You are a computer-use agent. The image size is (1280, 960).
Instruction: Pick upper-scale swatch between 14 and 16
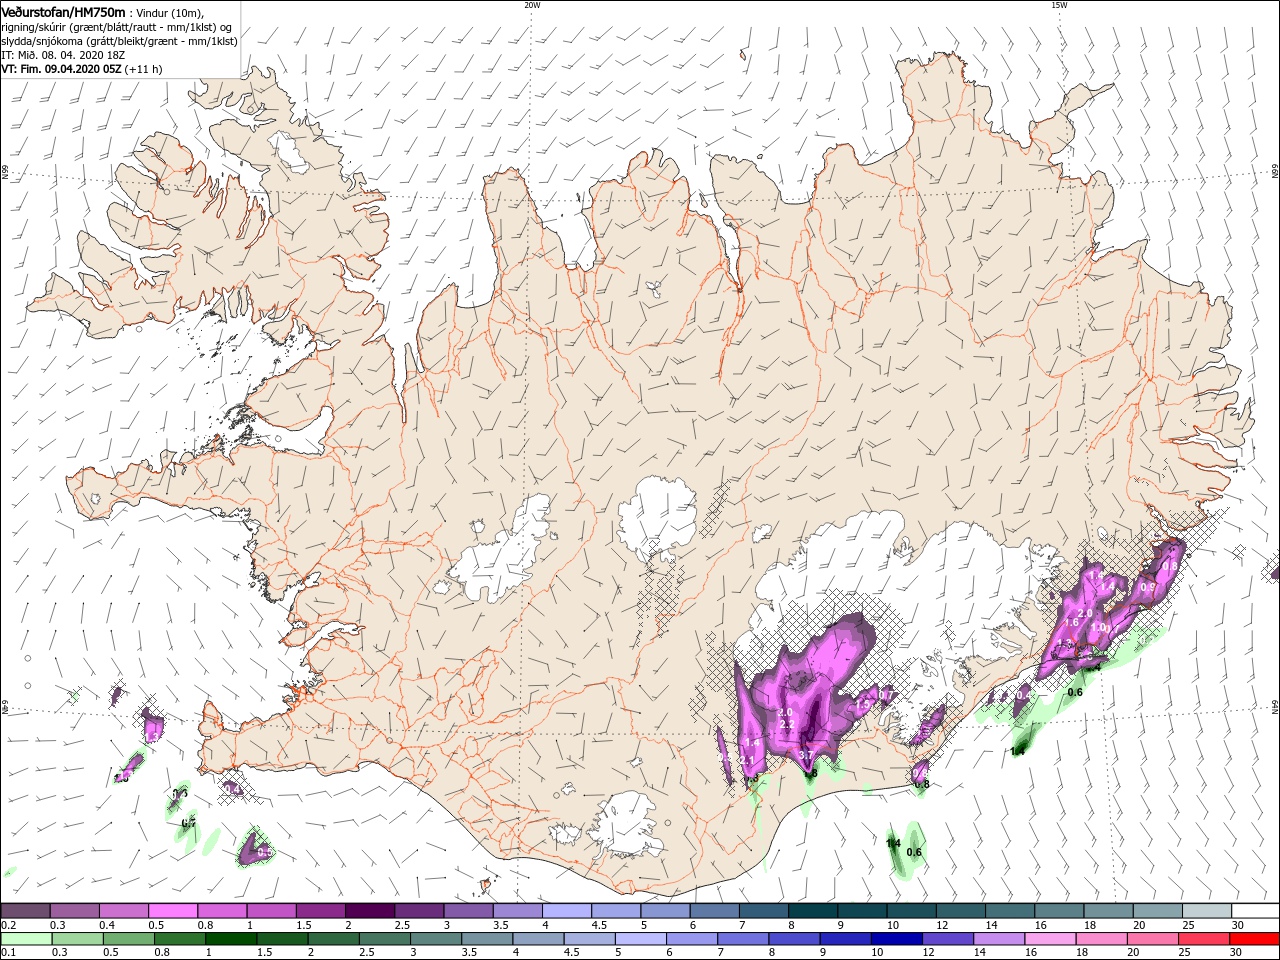point(1009,911)
